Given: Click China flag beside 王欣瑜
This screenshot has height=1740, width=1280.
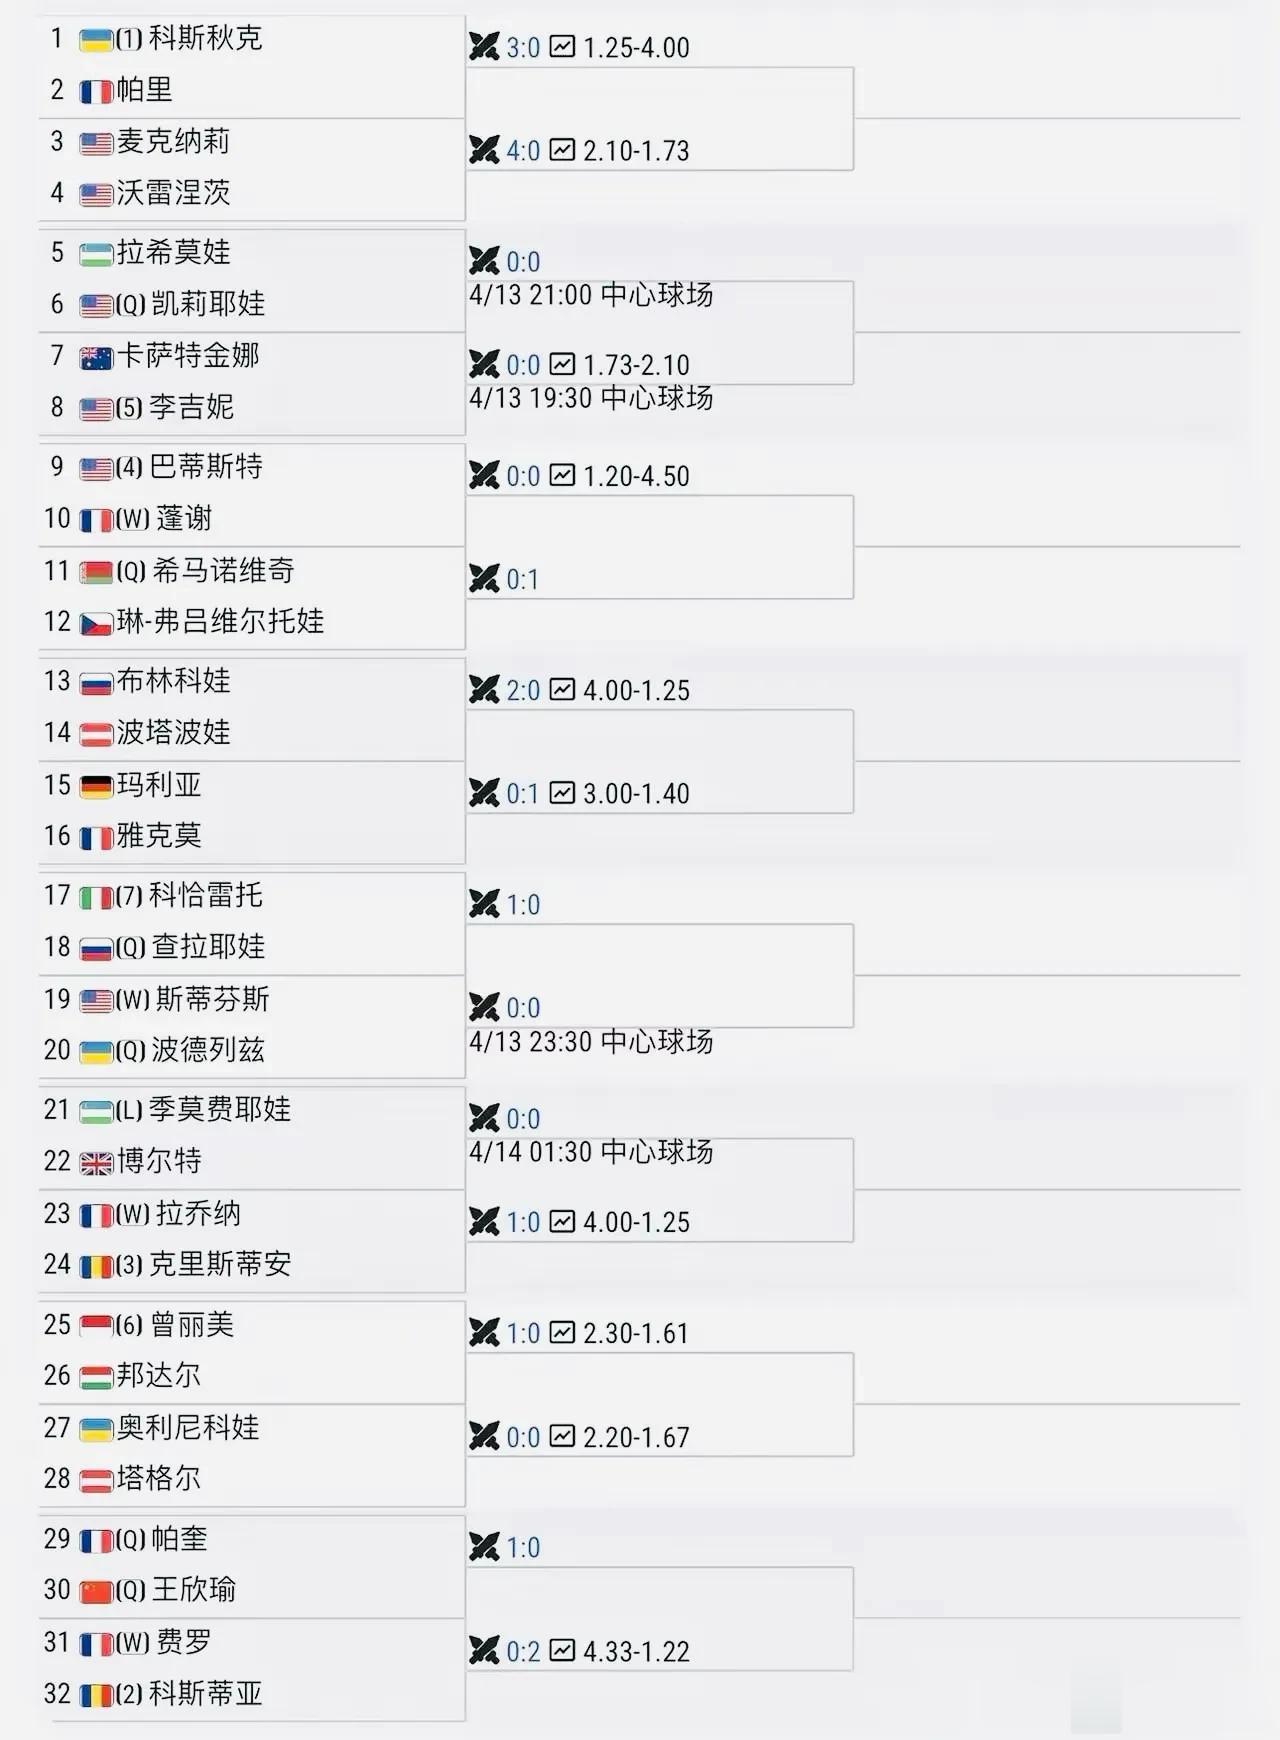Looking at the screenshot, I should [x=96, y=1591].
